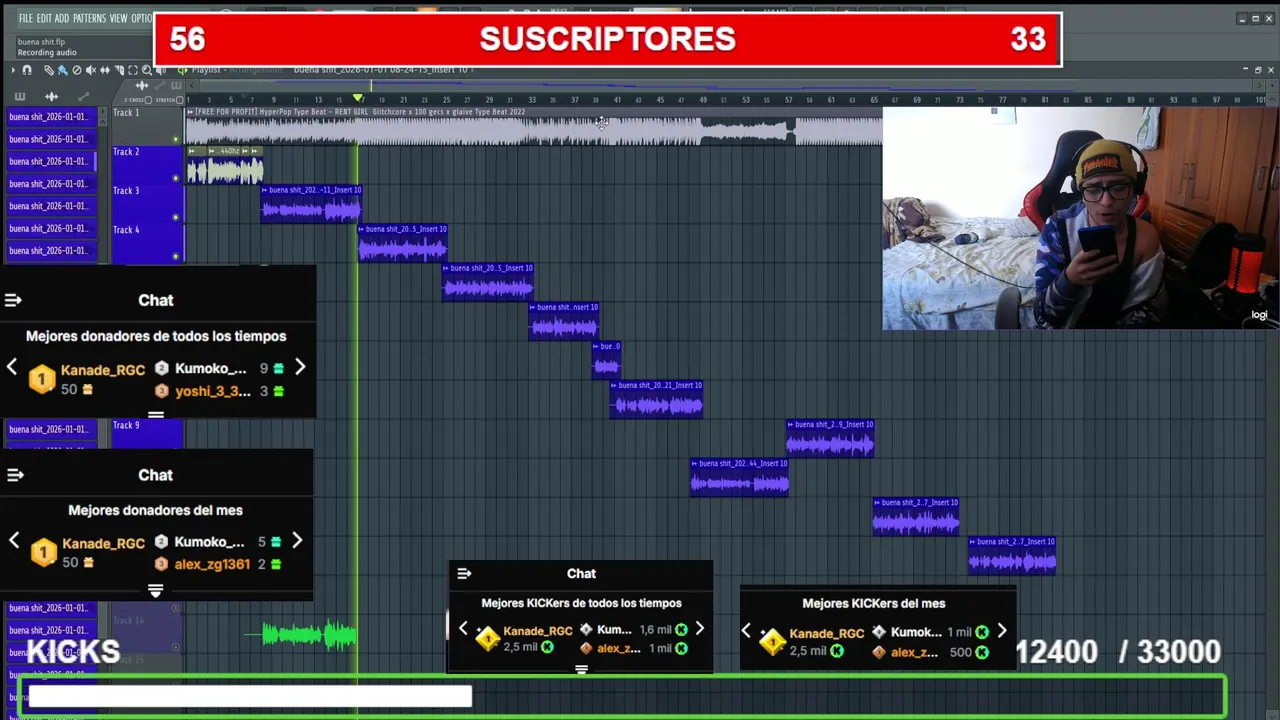The width and height of the screenshot is (1280, 720).
Task: Toggle the STRETCH option
Action: tap(179, 100)
